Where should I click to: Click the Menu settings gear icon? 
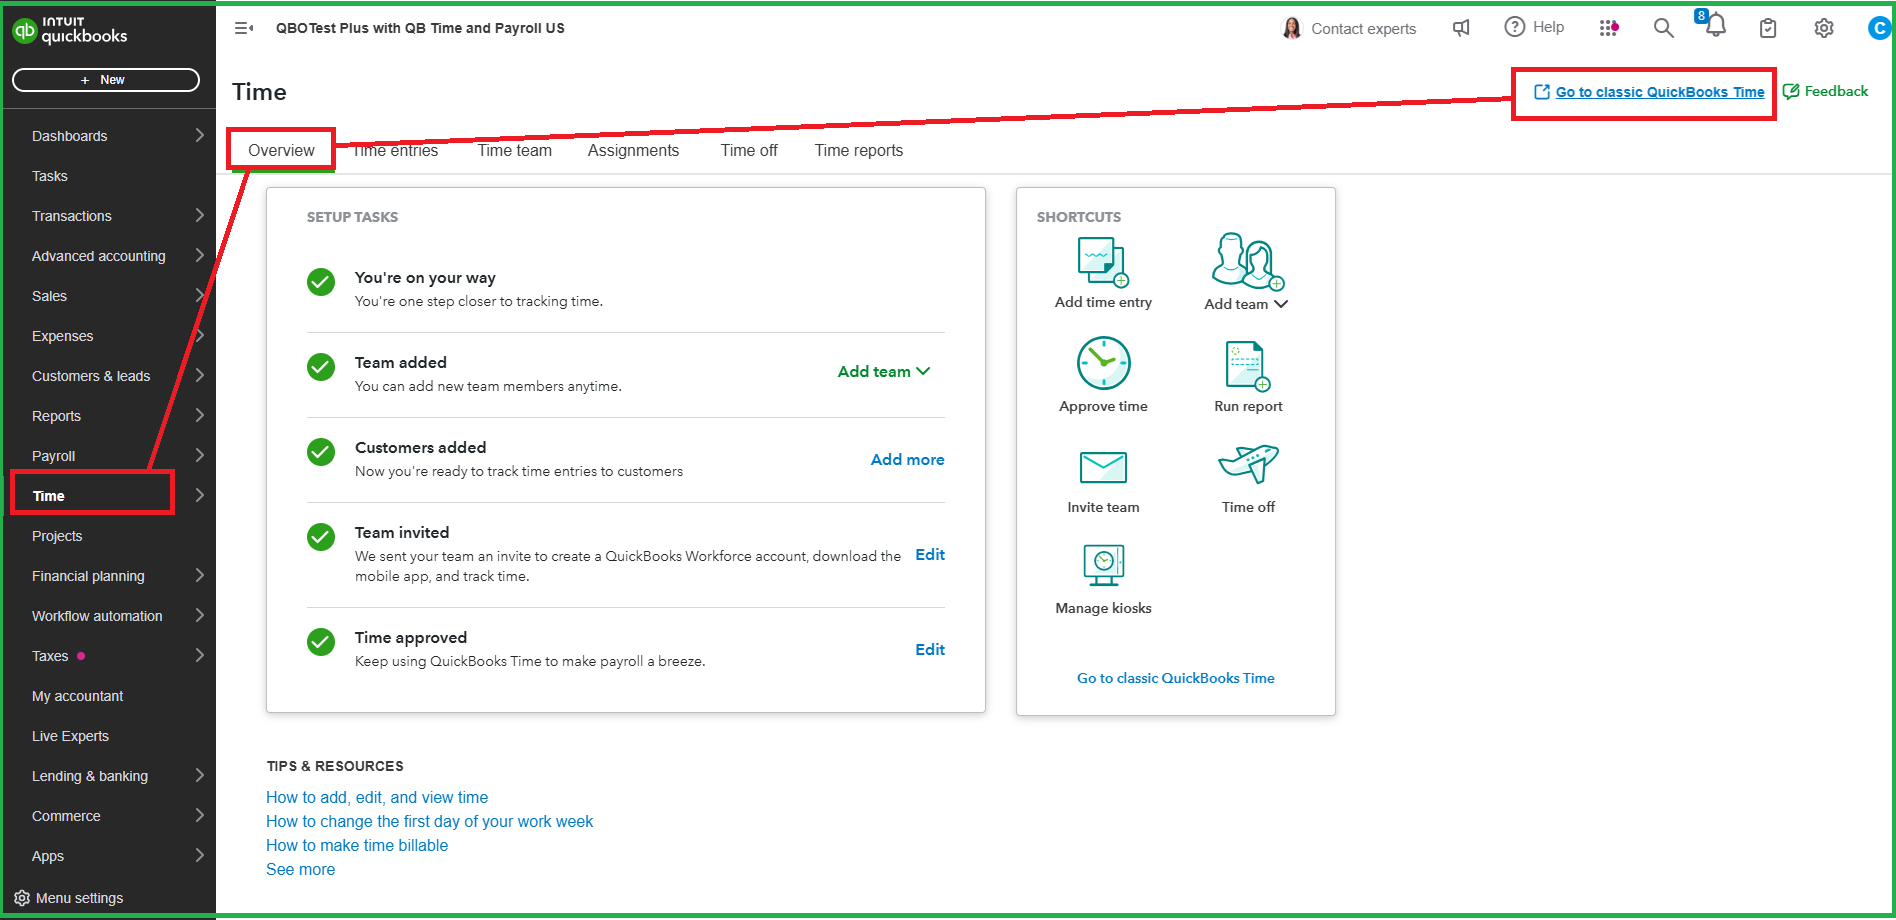22,898
